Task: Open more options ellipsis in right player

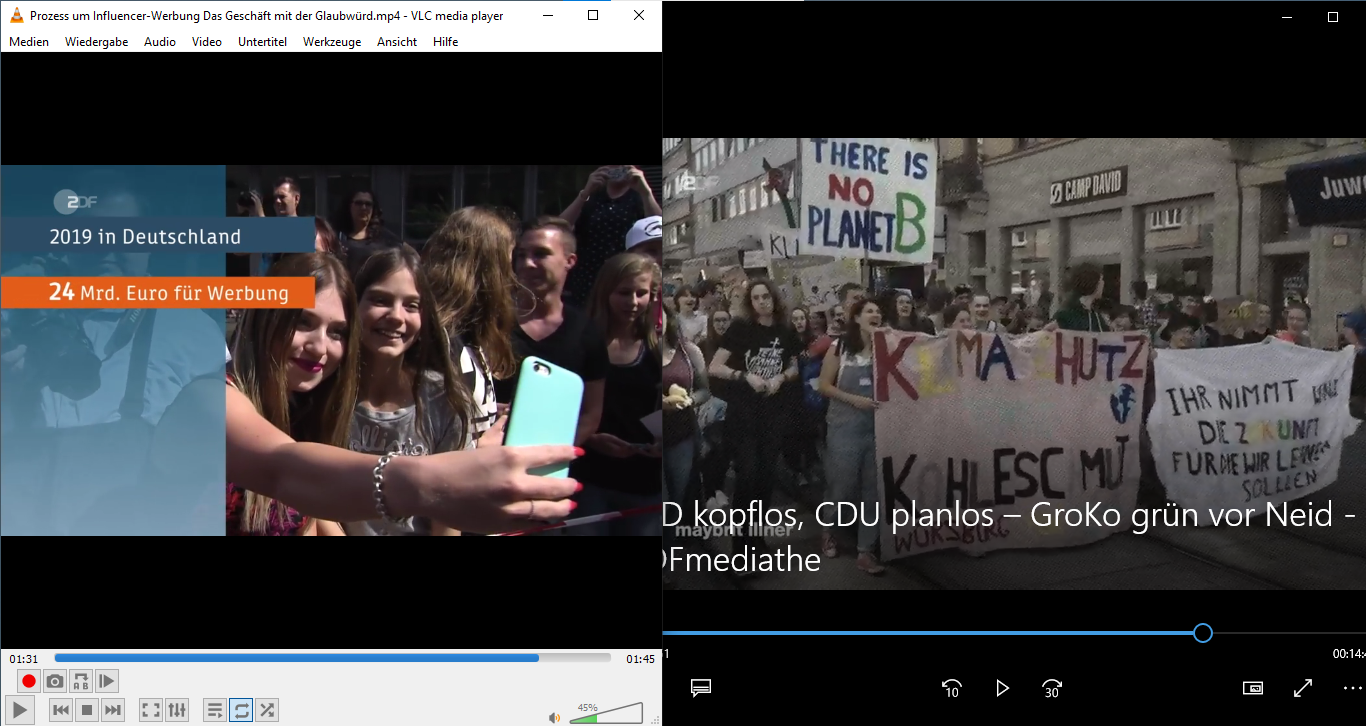Action: [1352, 688]
